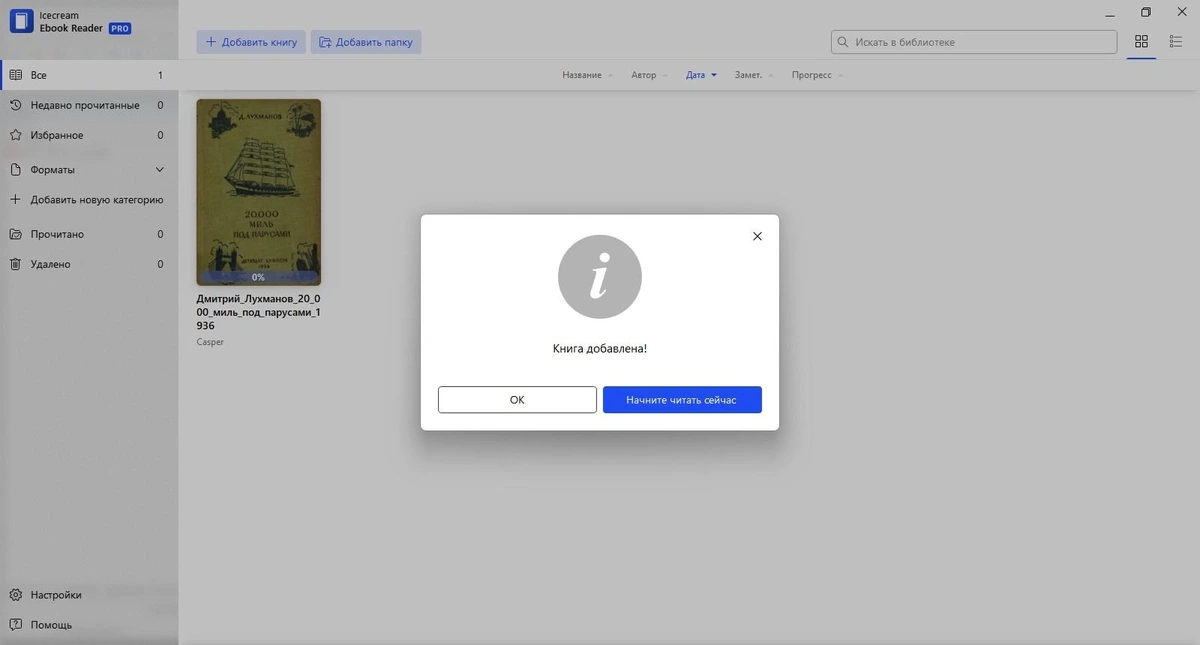Viewport: 1200px width, 645px height.
Task: Click OK in the dialog
Action: [517, 400]
